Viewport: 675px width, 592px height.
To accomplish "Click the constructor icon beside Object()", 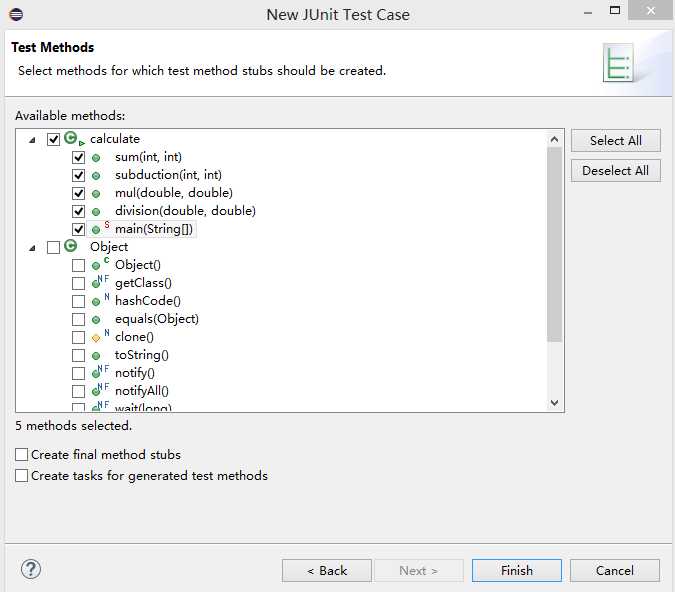I will 100,264.
